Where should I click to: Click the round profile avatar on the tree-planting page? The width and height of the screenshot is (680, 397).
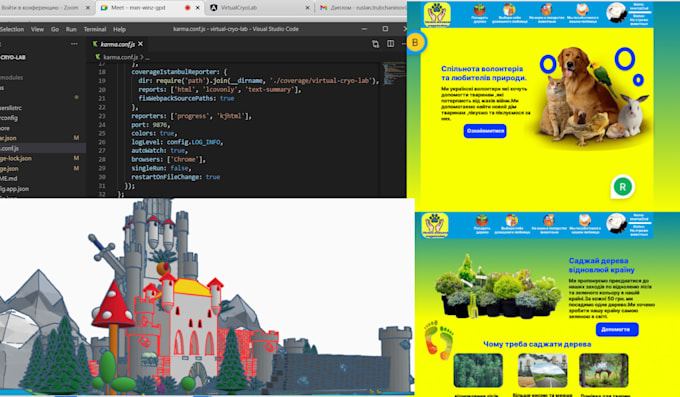pyautogui.click(x=616, y=223)
